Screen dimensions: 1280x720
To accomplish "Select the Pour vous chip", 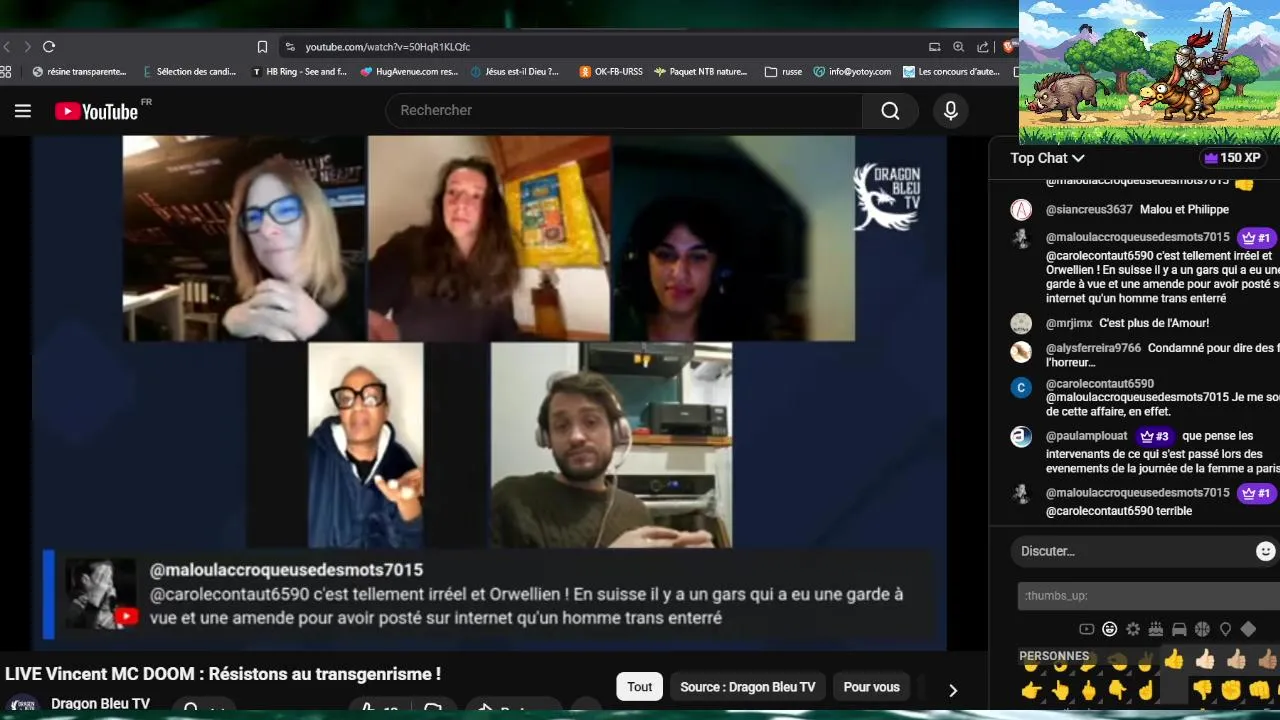I will pos(871,687).
